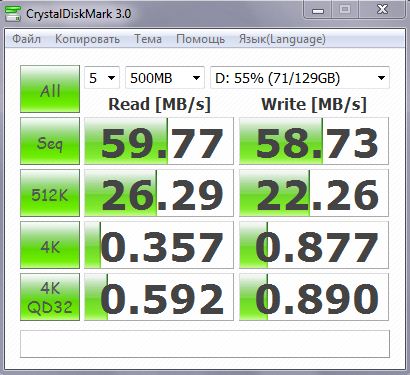Viewport: 410px width, 375px height.
Task: Open the Копировать menu
Action: (87, 39)
